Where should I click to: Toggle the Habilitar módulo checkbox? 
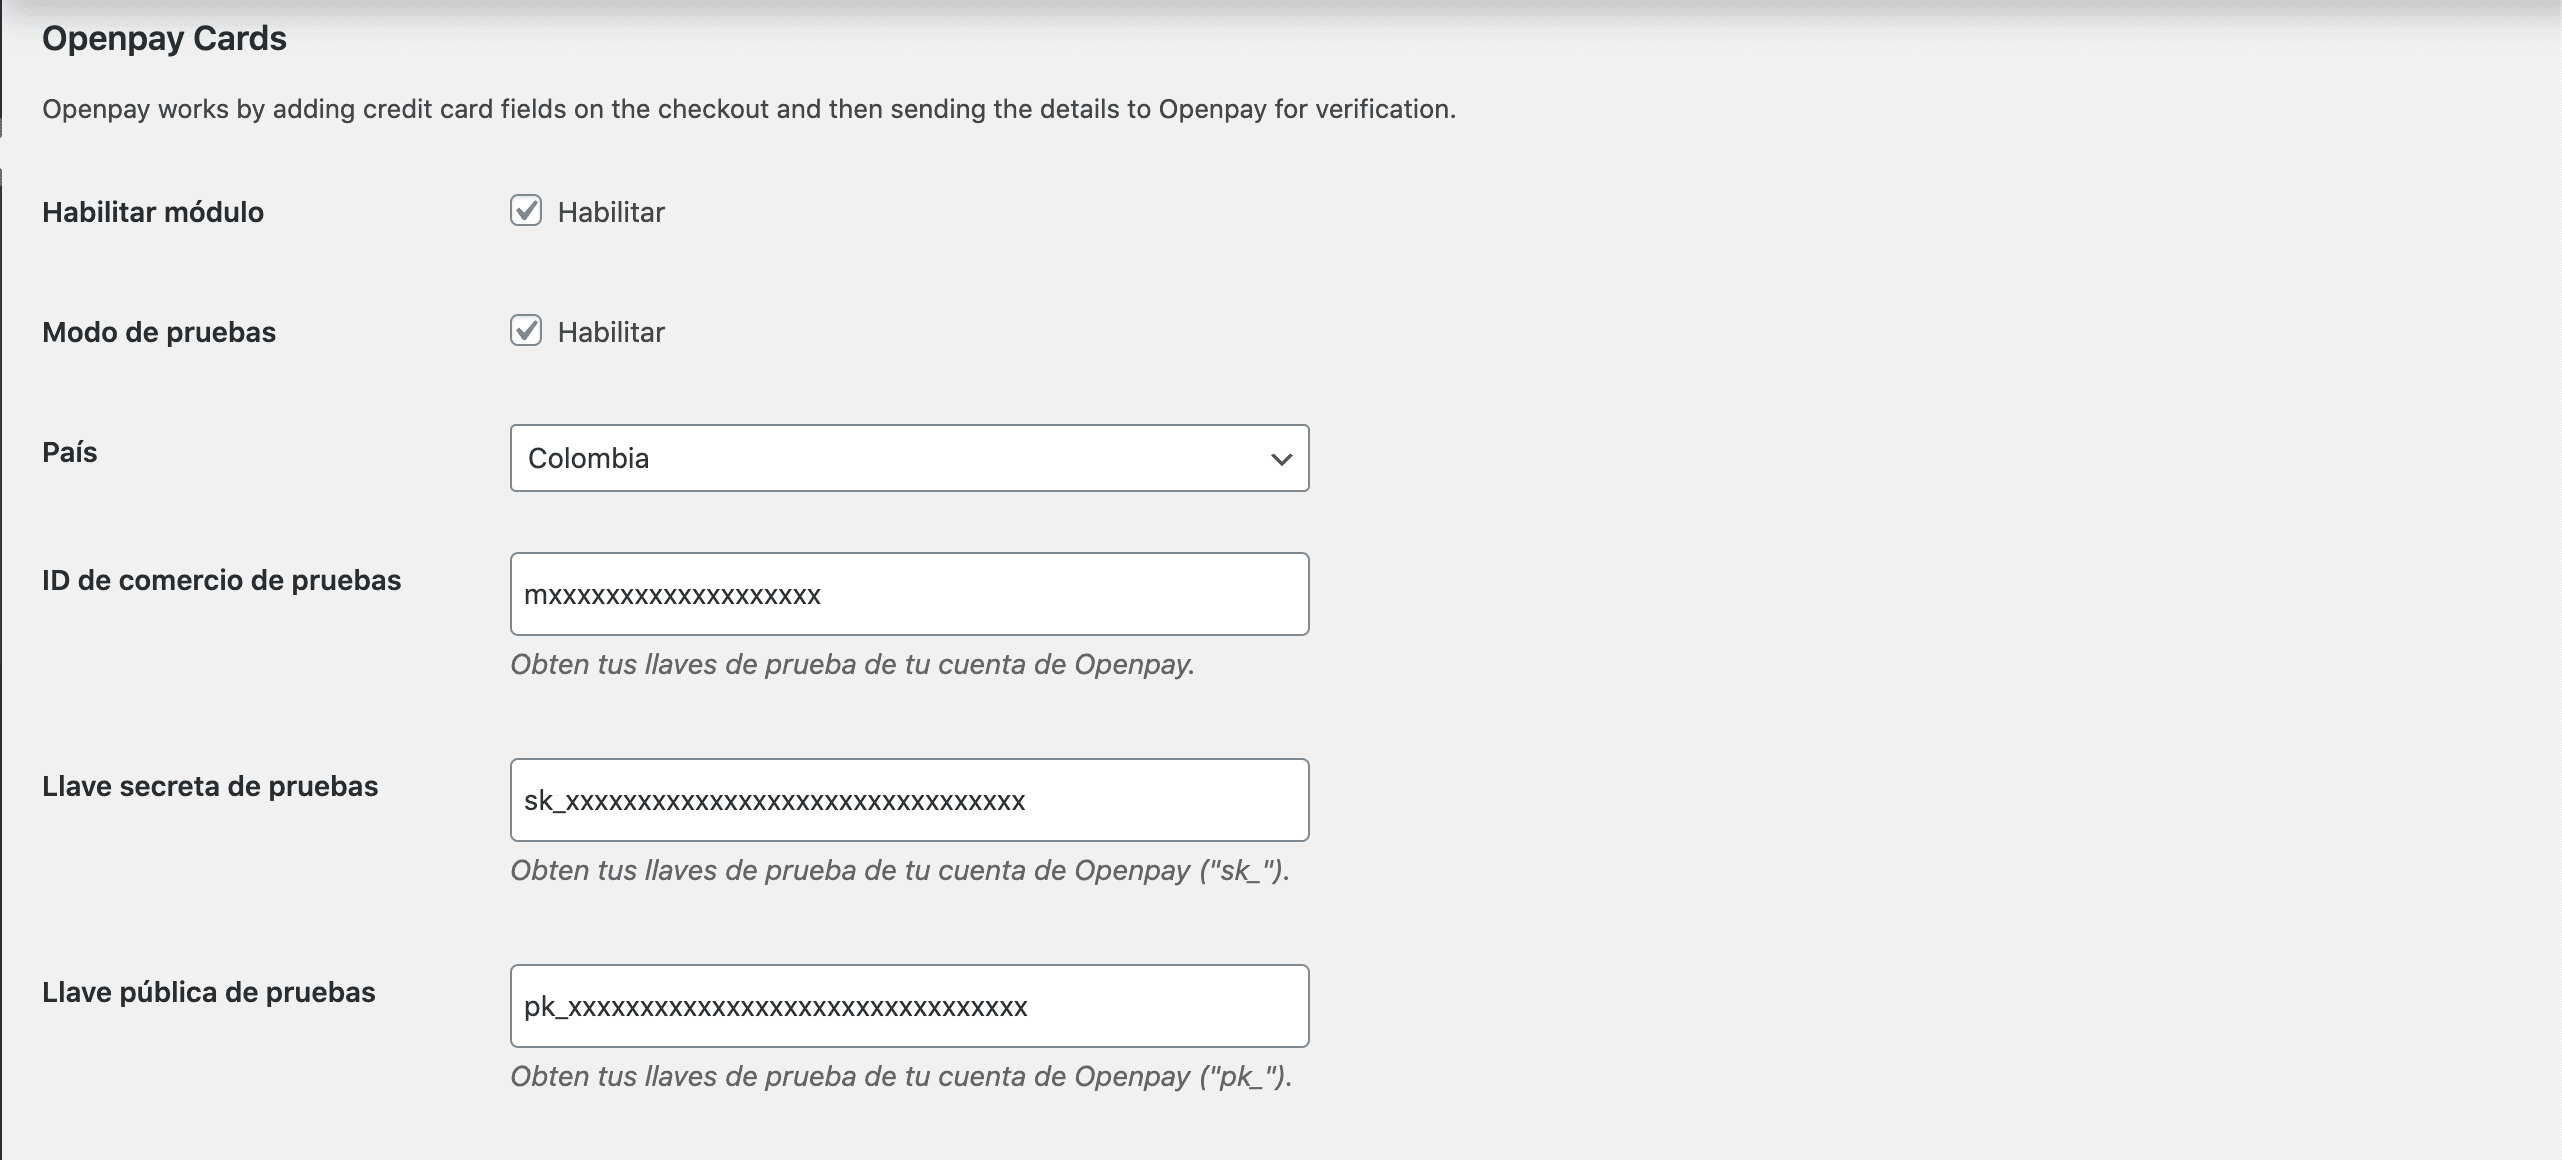pos(526,211)
